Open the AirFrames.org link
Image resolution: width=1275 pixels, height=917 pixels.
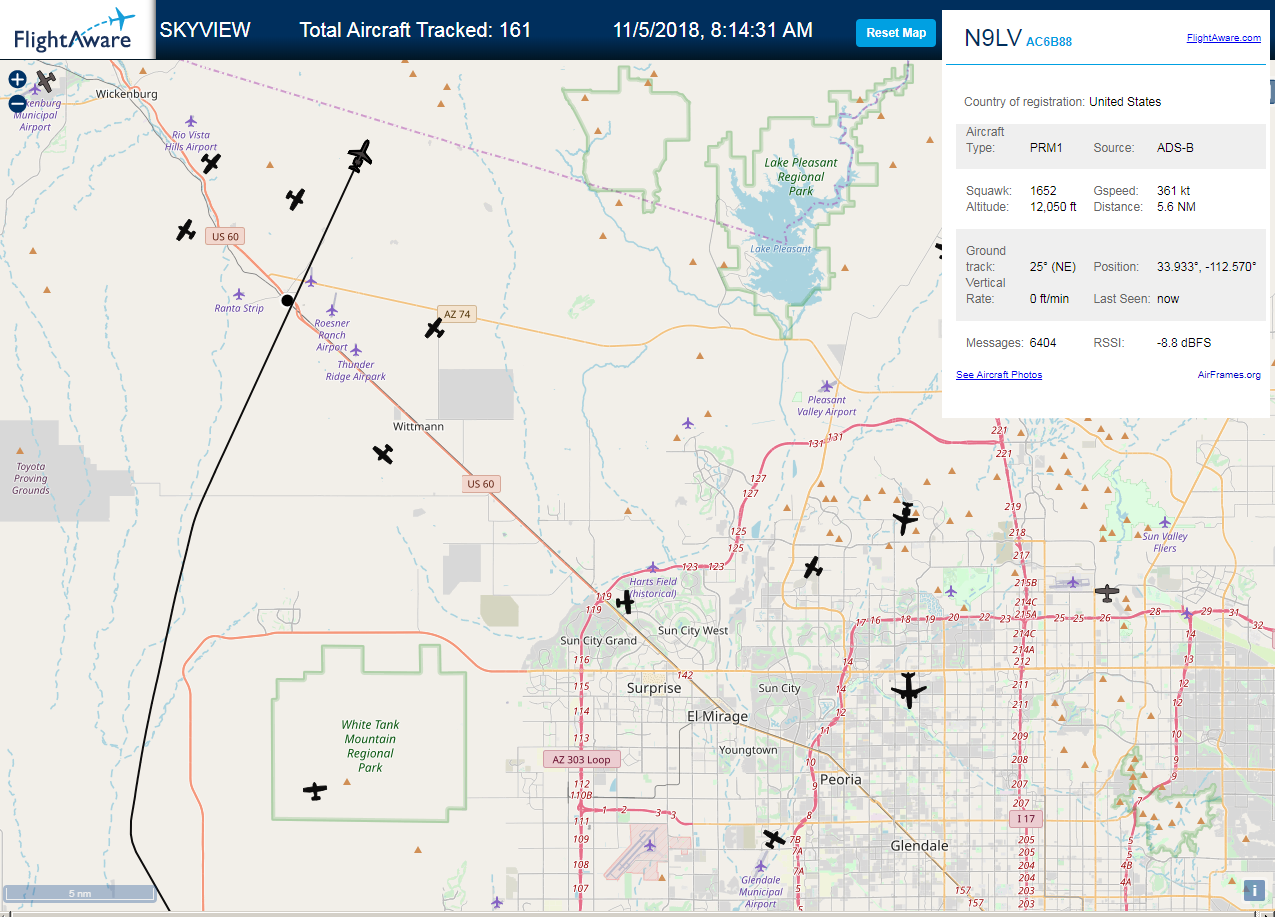1229,375
